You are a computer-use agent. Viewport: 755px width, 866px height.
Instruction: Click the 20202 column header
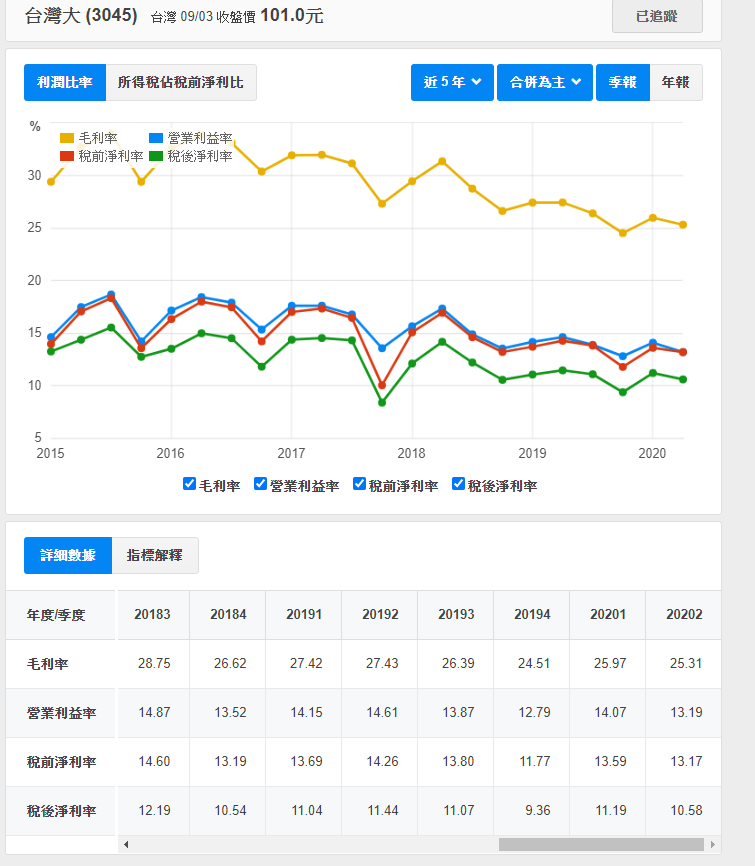tap(684, 615)
